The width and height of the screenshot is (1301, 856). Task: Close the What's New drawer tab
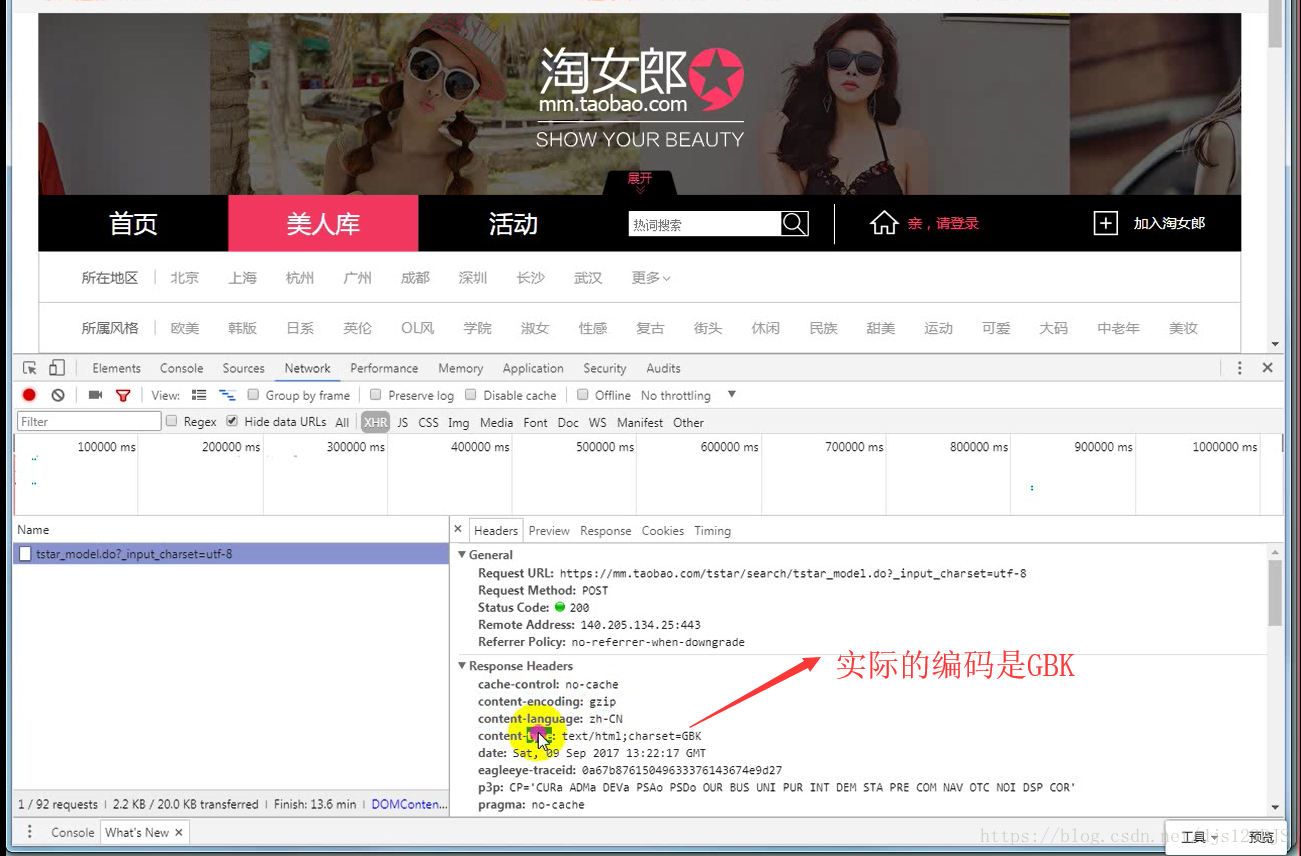click(179, 832)
